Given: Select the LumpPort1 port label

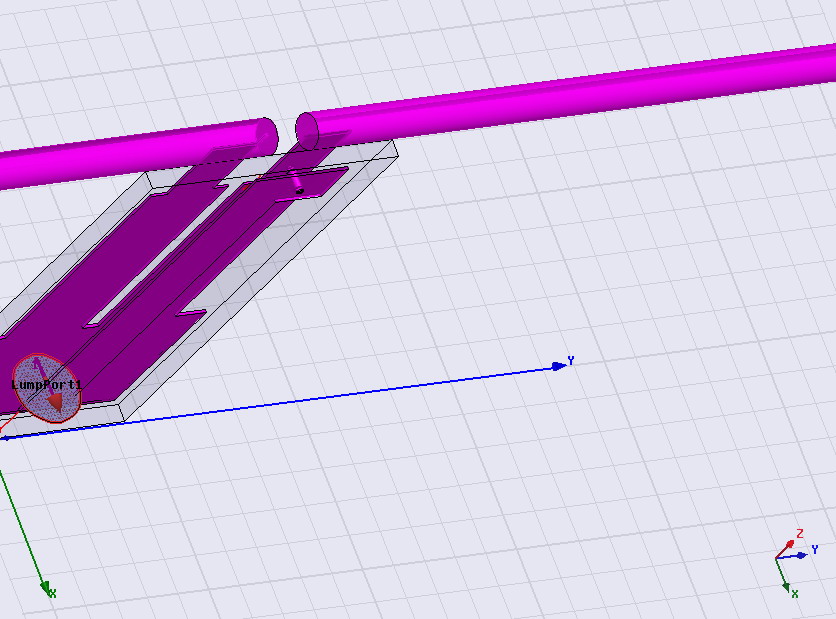Looking at the screenshot, I should [46, 384].
